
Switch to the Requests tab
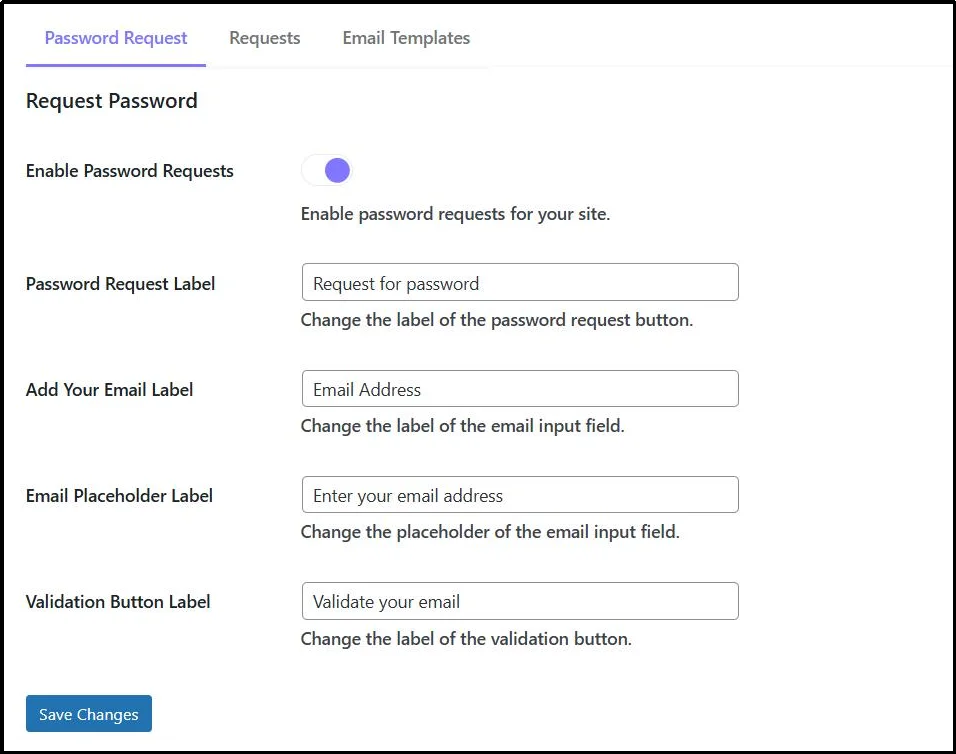(264, 37)
